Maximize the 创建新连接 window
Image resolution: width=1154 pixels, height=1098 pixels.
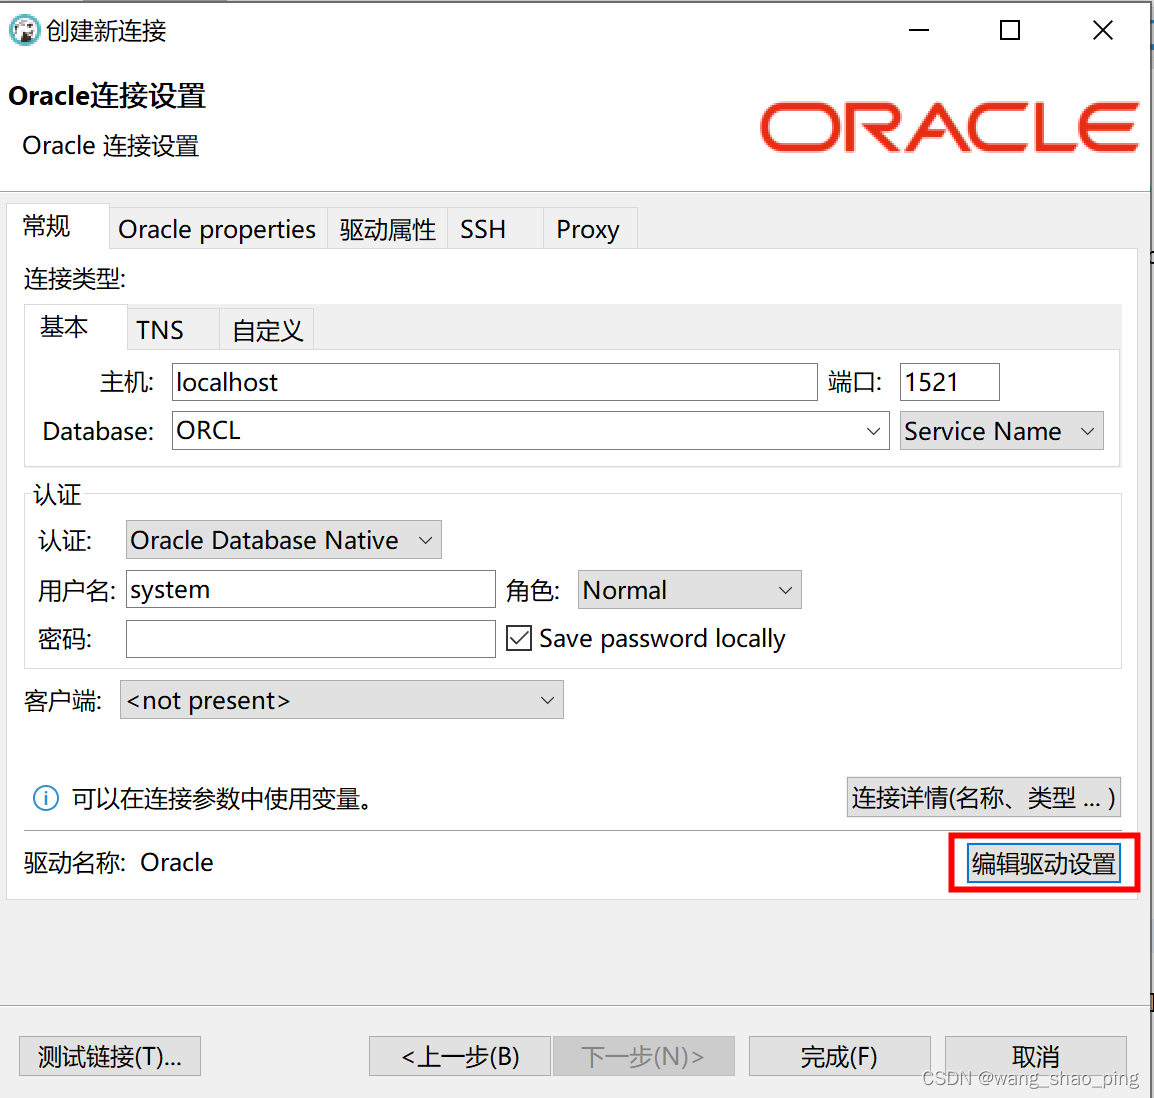point(1010,30)
